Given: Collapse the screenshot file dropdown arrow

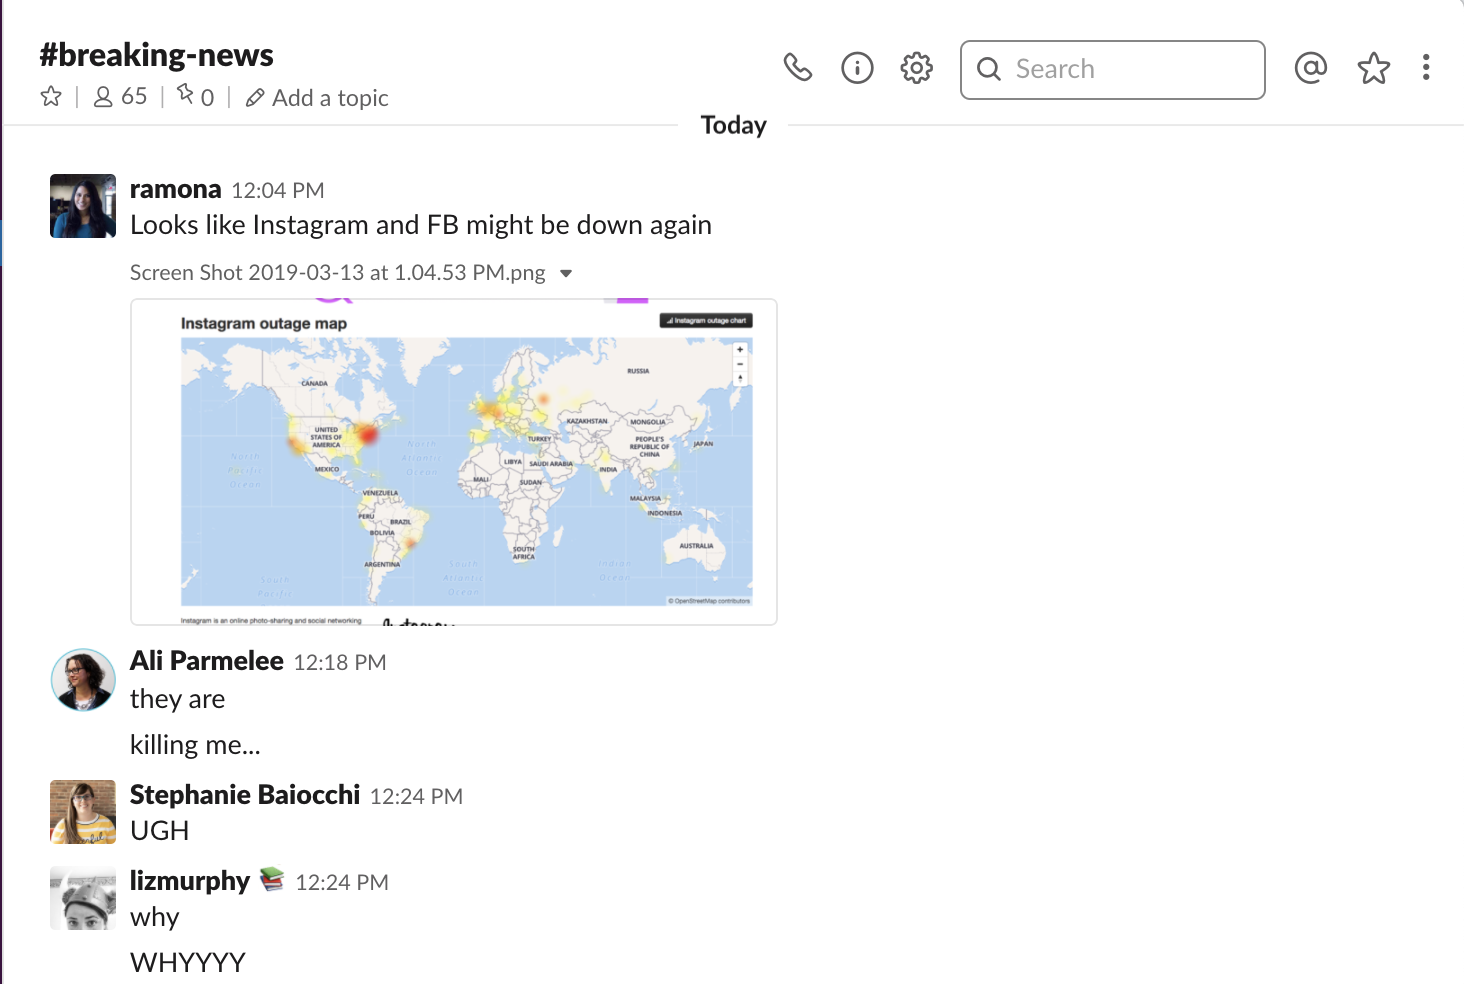Looking at the screenshot, I should coord(566,273).
